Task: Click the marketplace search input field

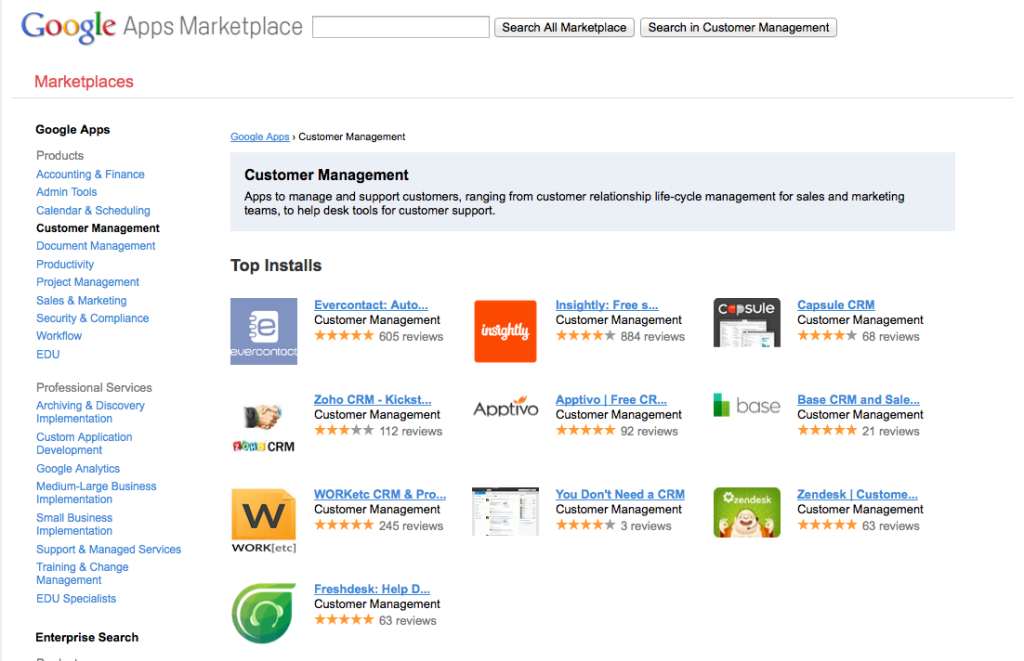Action: click(x=401, y=27)
